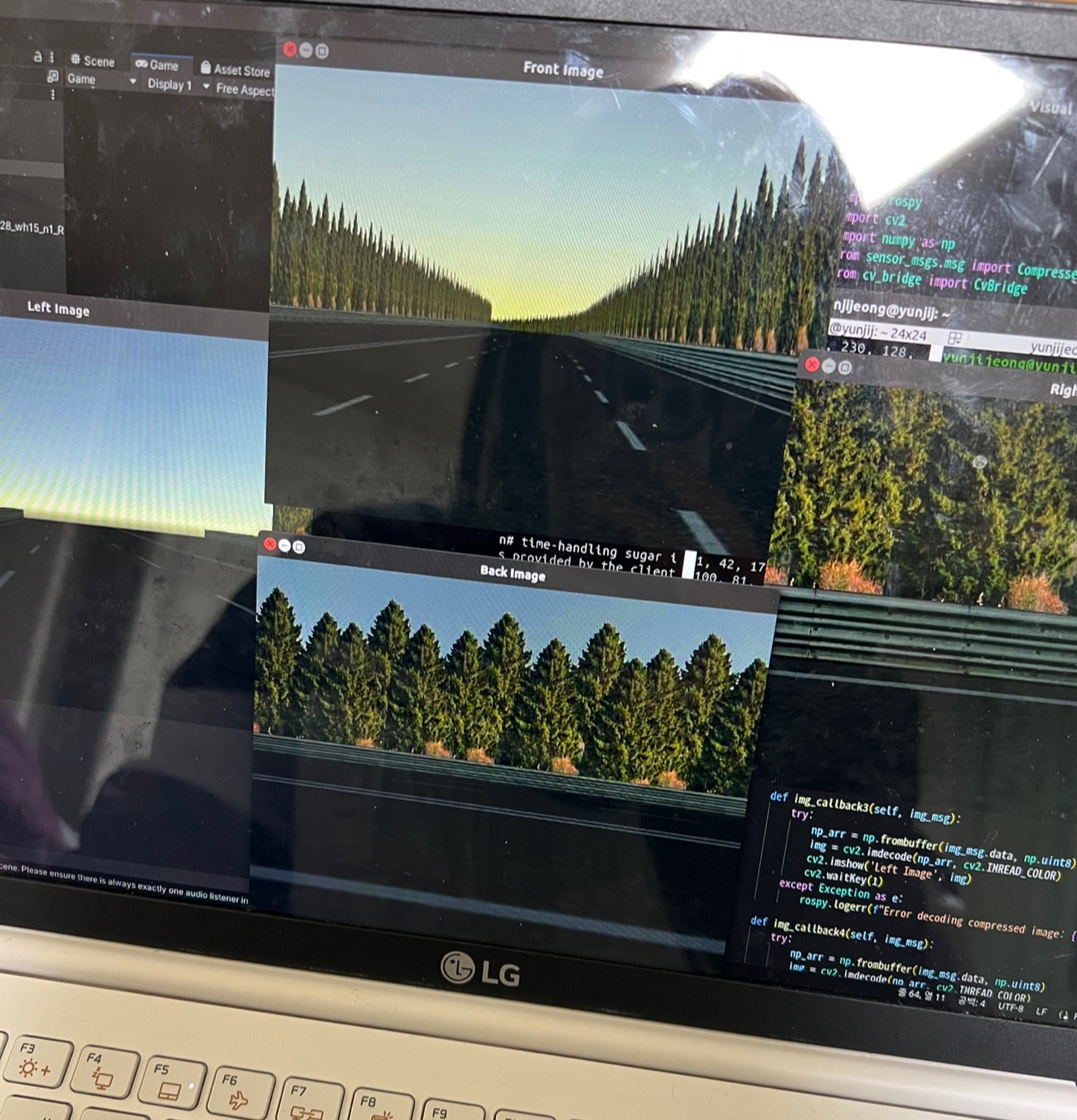Minimize the Right Image window
Viewport: 1077px width, 1120px height.
click(828, 366)
